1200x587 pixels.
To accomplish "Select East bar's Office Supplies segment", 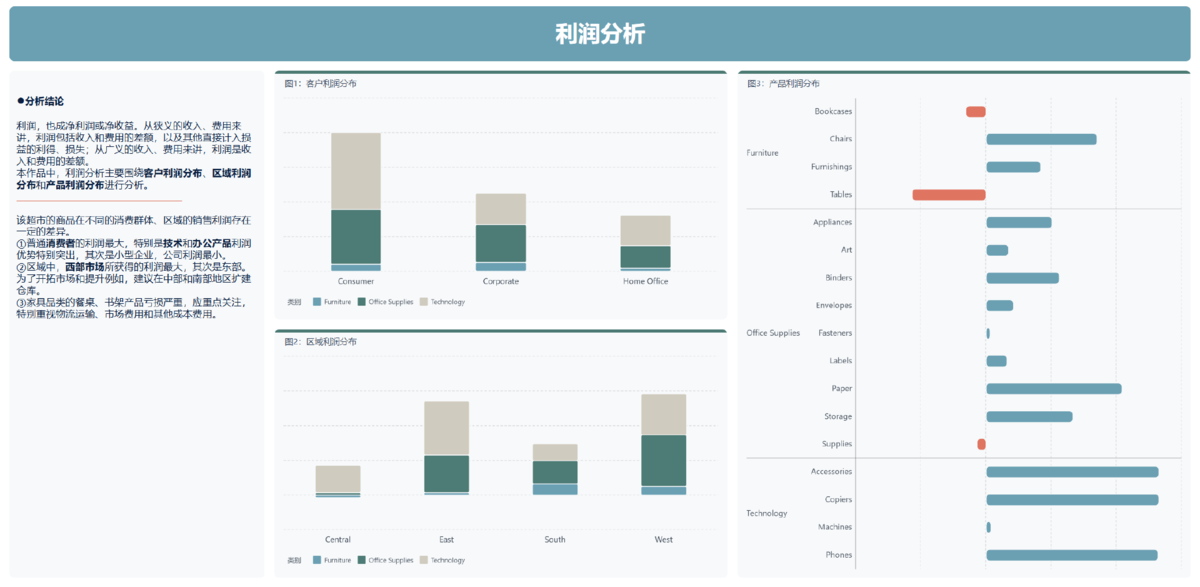I will pyautogui.click(x=447, y=474).
